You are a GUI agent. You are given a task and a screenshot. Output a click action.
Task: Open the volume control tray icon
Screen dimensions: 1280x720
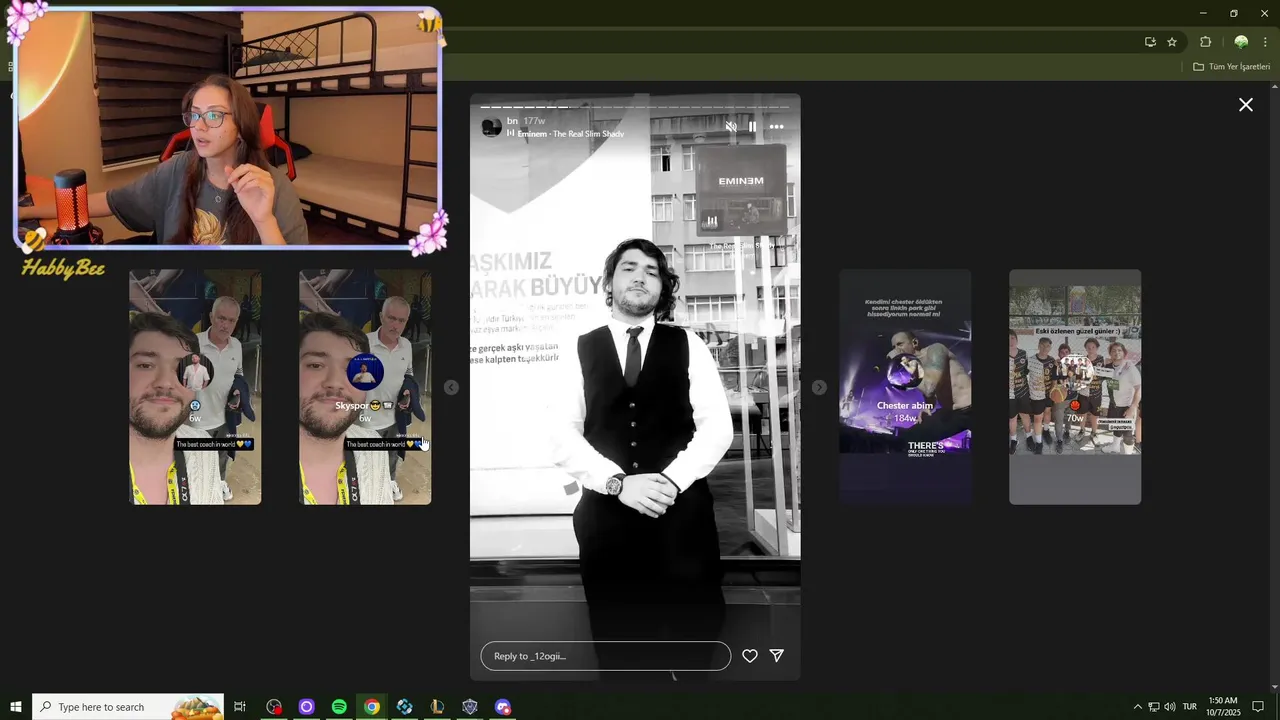pyautogui.click(x=1170, y=707)
